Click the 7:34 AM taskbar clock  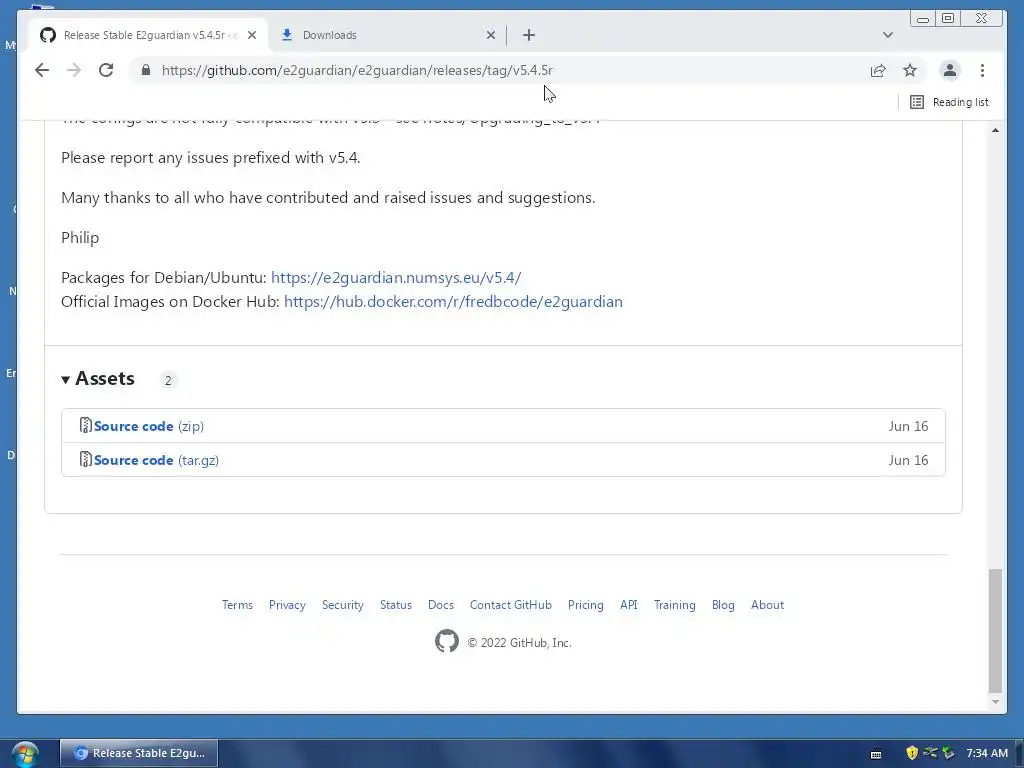(987, 754)
